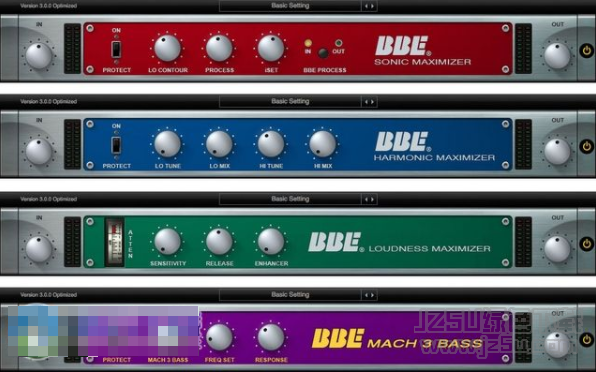
Task: Click the OUT knob on Mach 3 Bass
Action: (x=557, y=345)
